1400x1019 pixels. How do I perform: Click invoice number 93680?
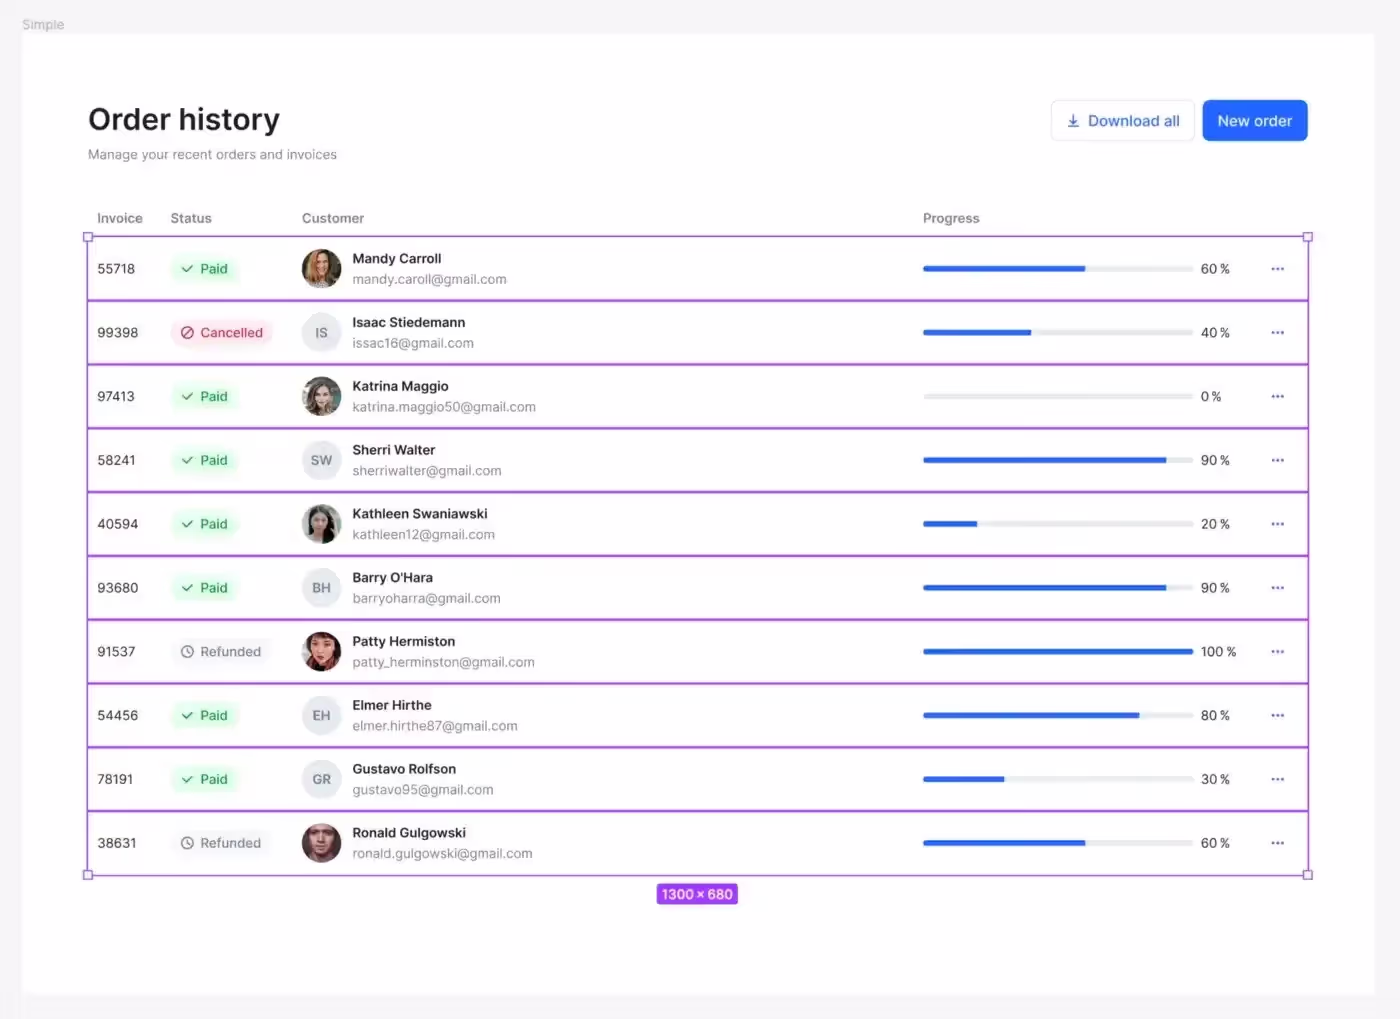[118, 588]
